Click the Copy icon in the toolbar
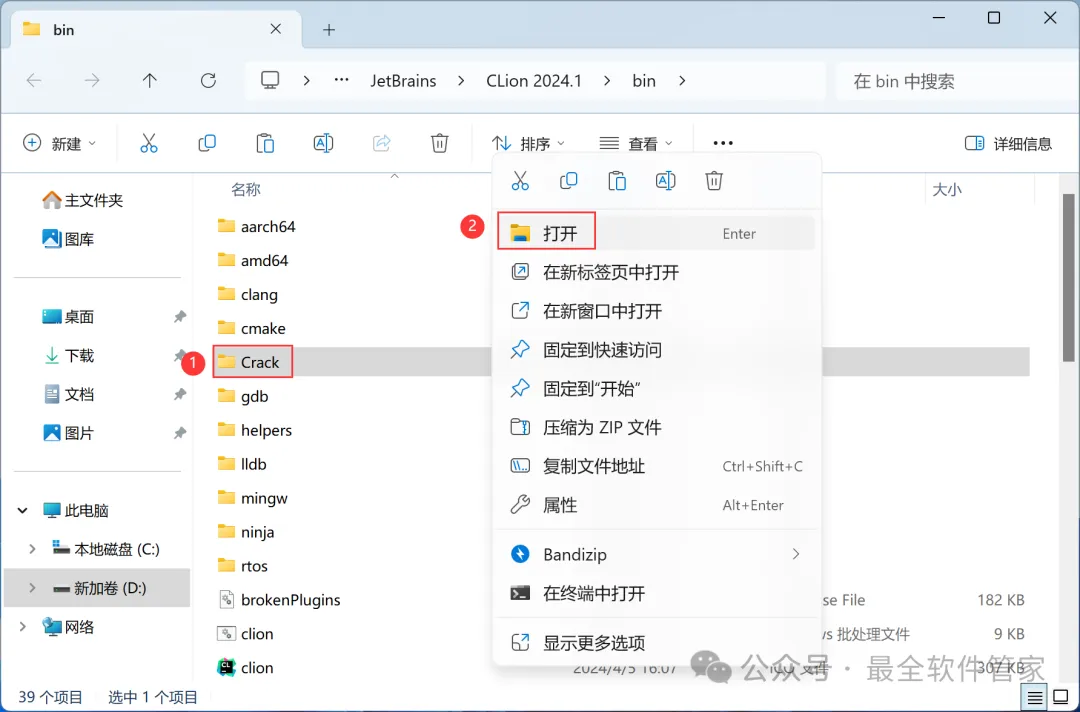Image resolution: width=1080 pixels, height=712 pixels. [207, 143]
